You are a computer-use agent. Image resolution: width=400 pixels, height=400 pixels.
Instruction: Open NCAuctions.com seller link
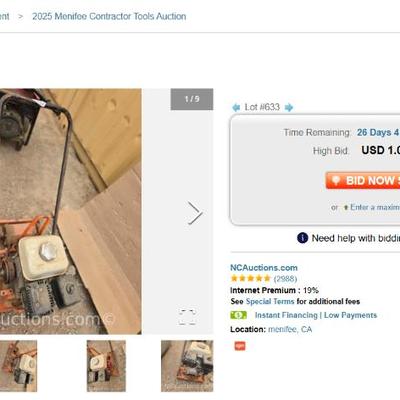click(264, 268)
